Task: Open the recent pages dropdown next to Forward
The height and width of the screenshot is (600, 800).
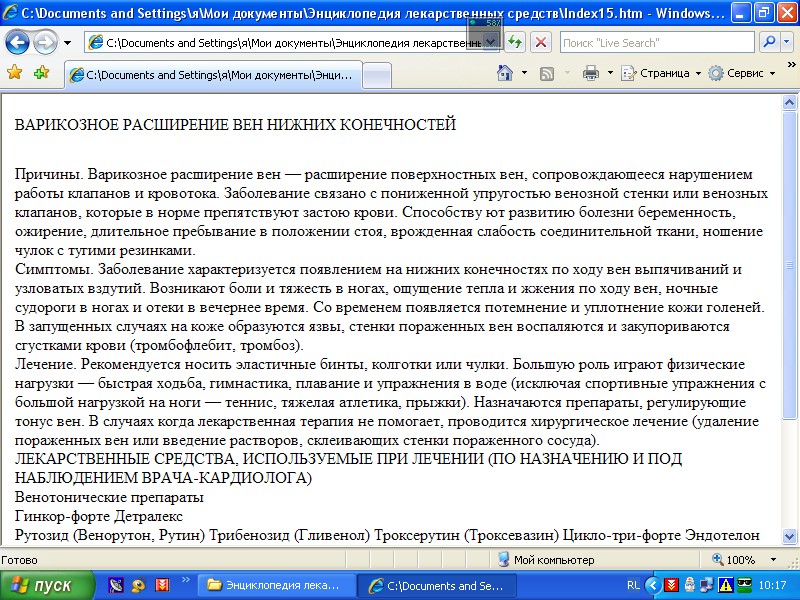Action: click(x=67, y=43)
